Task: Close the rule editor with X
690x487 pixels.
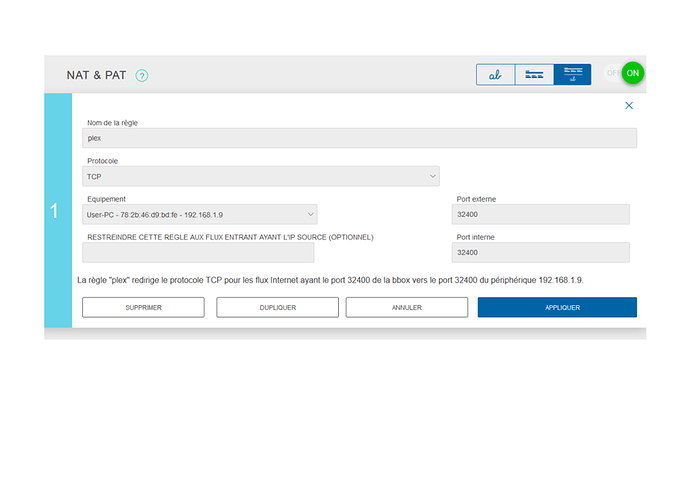Action: point(629,106)
